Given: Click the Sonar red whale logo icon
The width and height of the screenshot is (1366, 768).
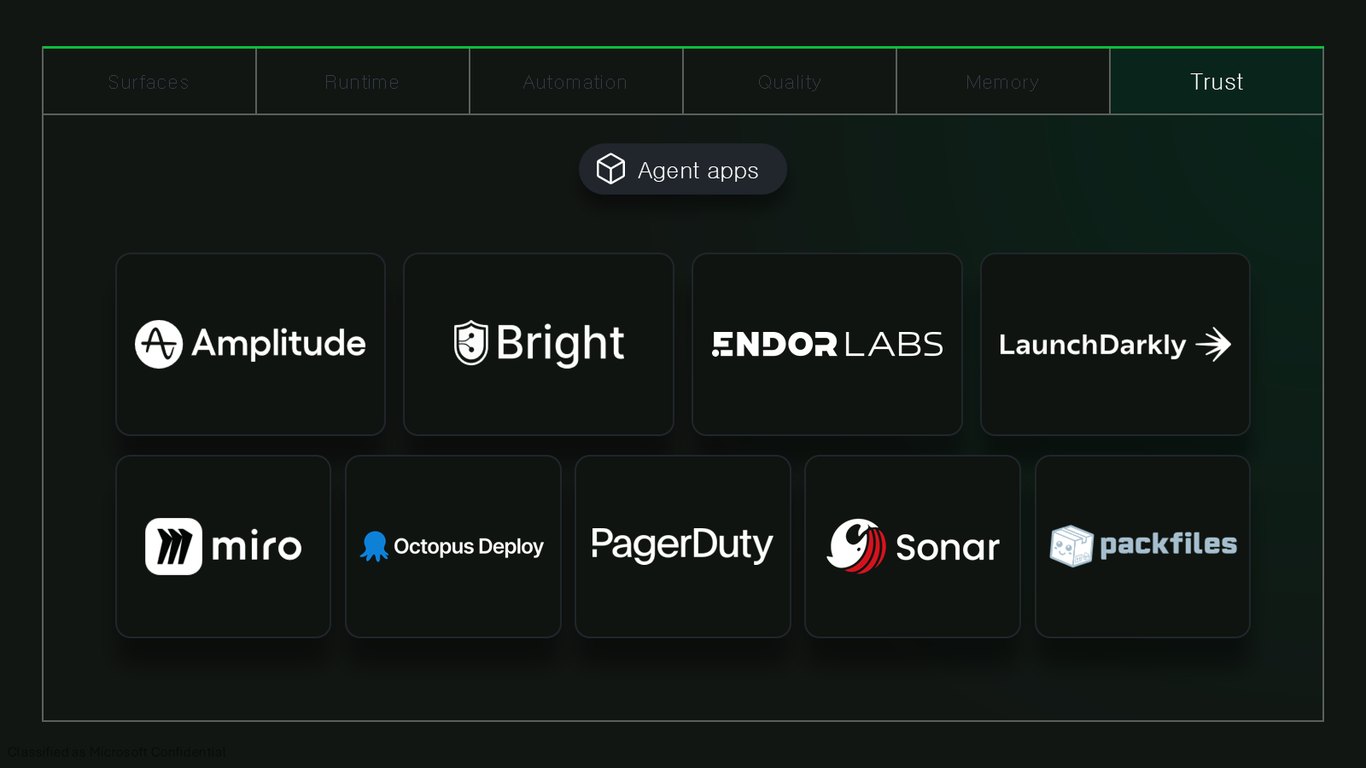Looking at the screenshot, I should click(856, 545).
